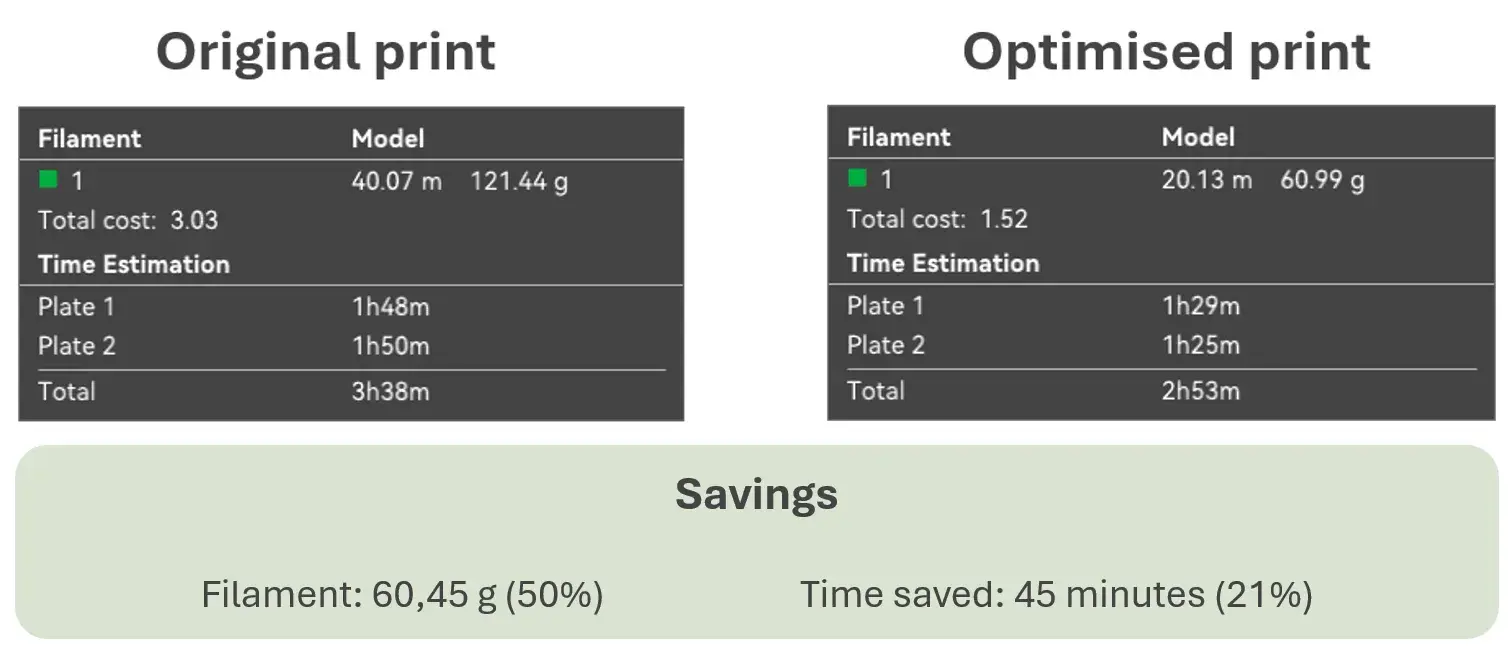Click Time saved 45 minutes text
The image size is (1512, 648).
click(1056, 595)
